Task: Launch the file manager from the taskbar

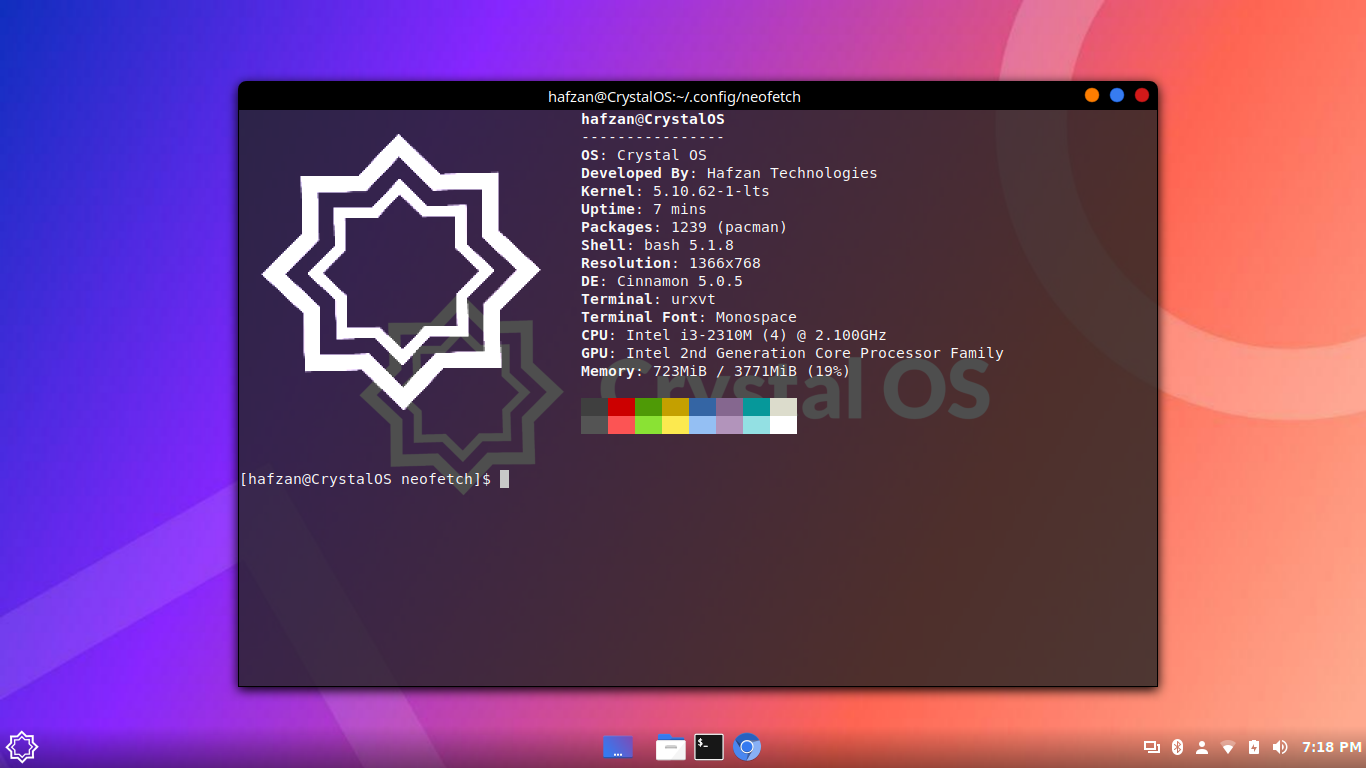Action: coord(671,747)
